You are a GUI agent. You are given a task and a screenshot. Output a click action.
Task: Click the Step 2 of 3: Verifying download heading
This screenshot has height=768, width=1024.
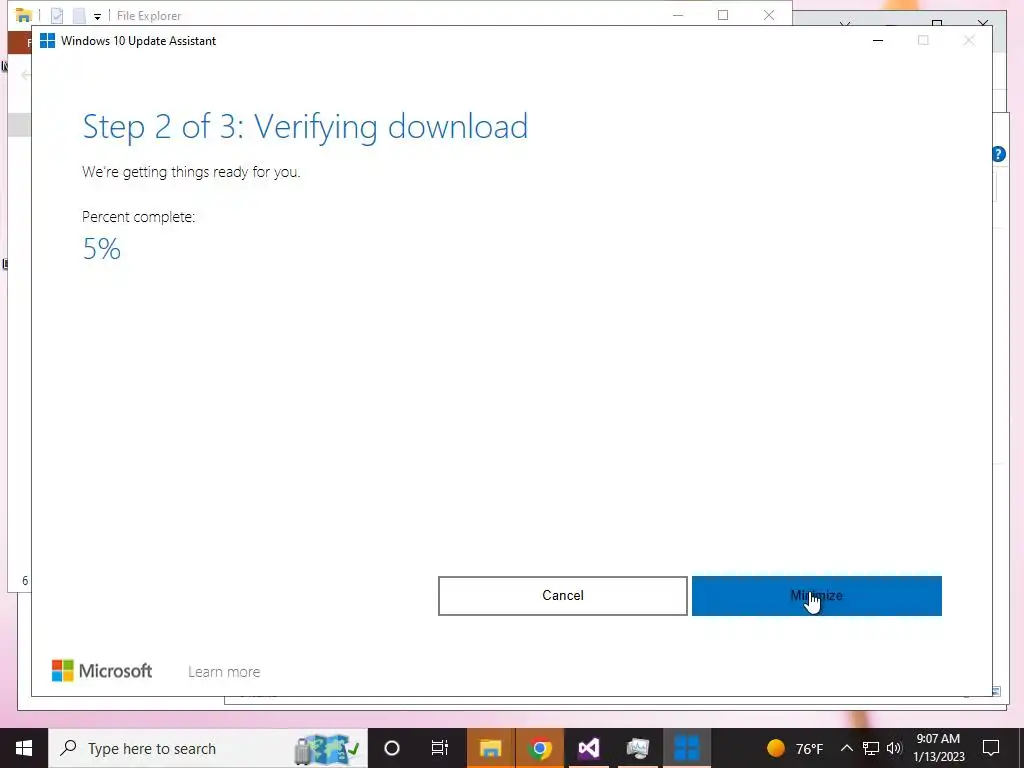click(305, 127)
